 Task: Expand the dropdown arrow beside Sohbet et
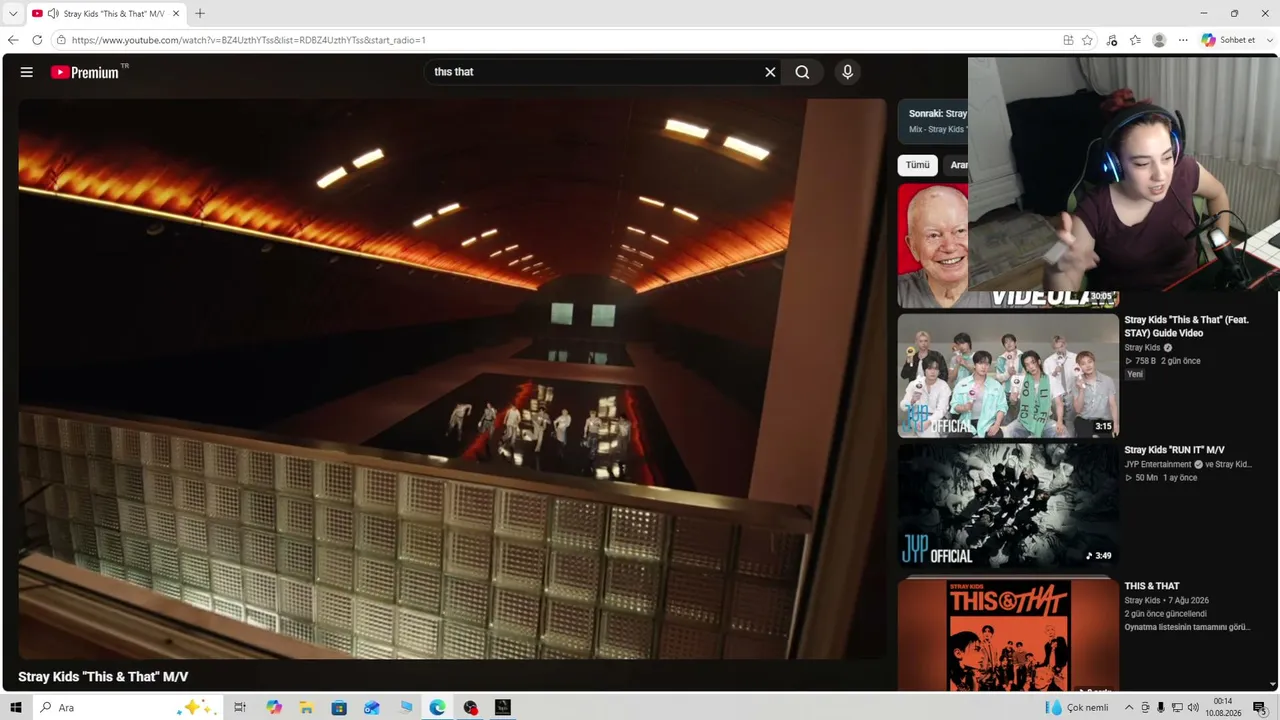pos(1268,40)
